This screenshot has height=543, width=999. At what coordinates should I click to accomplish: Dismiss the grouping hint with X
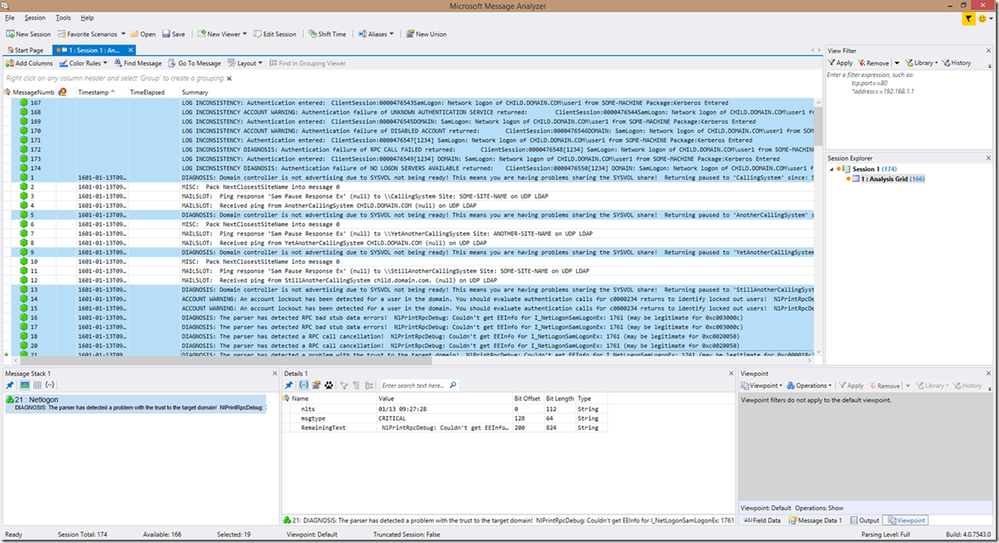(229, 78)
